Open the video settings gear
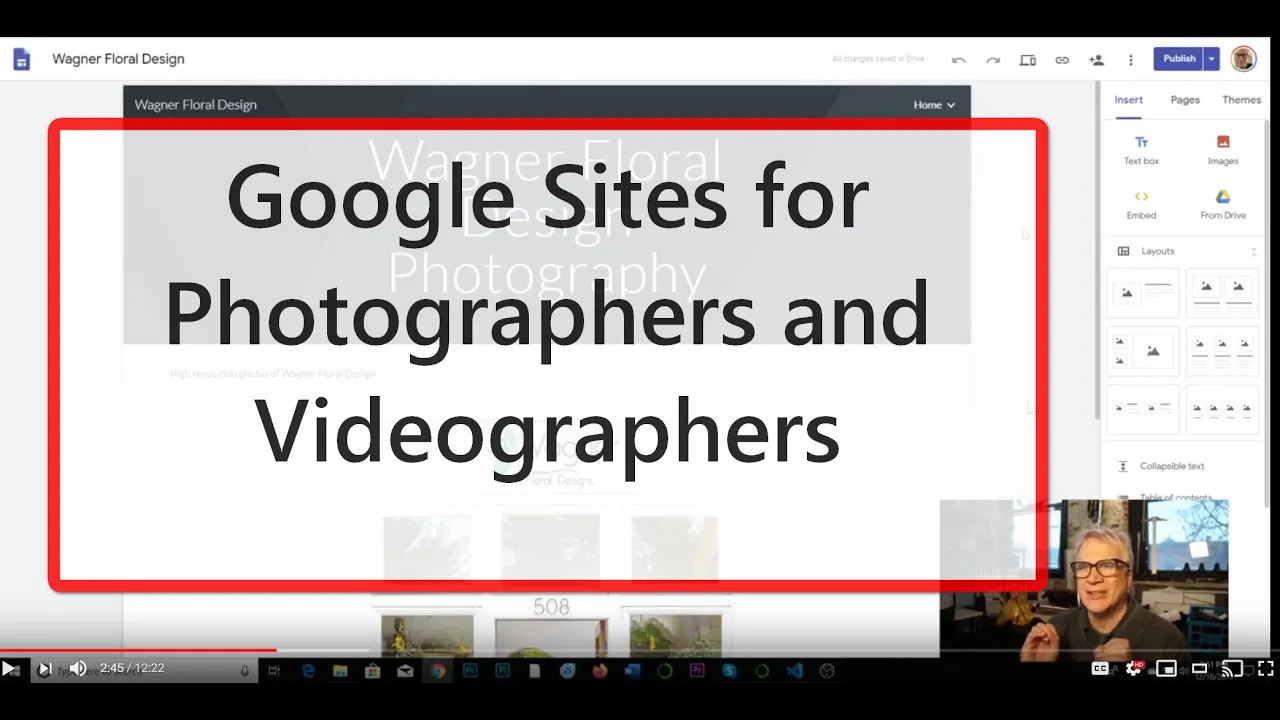The image size is (1280, 720). coord(1133,669)
